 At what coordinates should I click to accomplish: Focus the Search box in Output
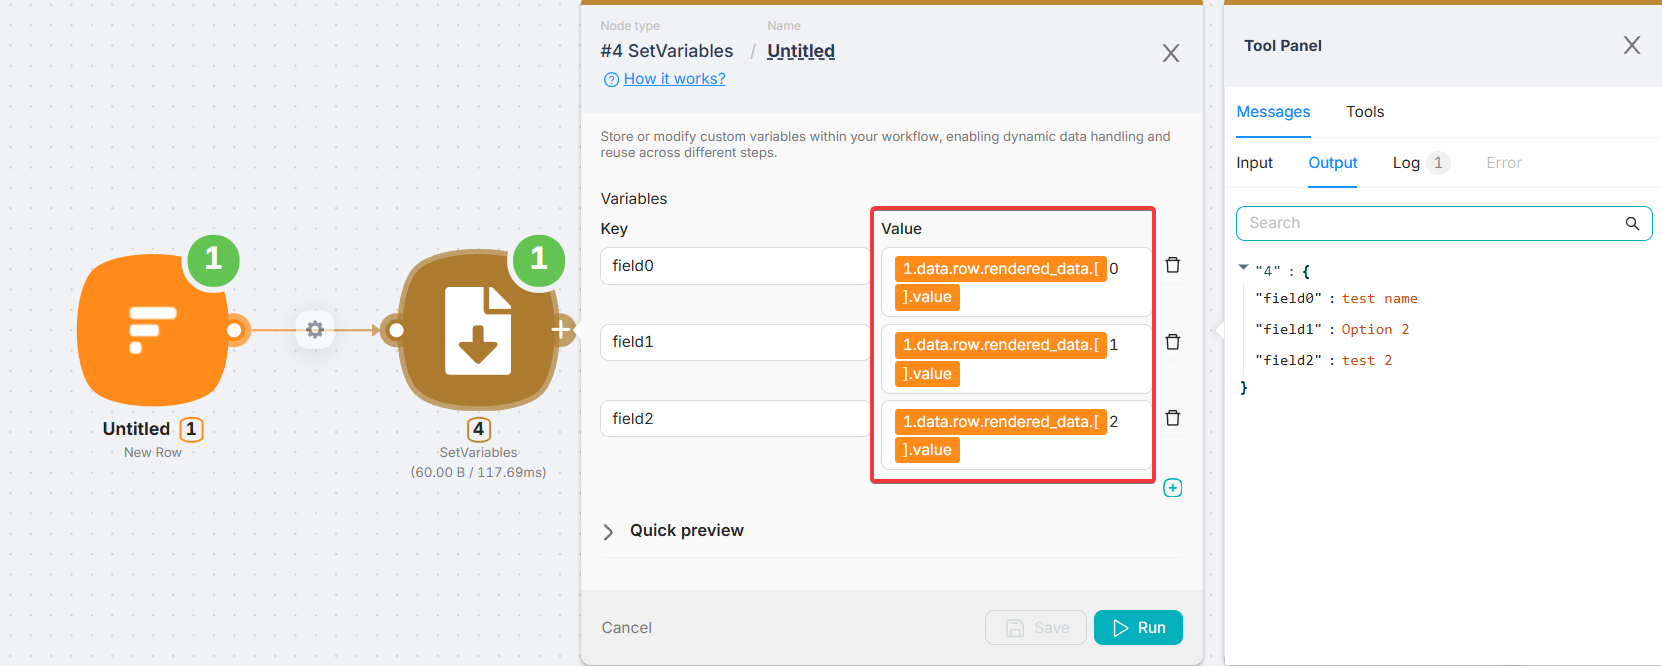[1430, 223]
